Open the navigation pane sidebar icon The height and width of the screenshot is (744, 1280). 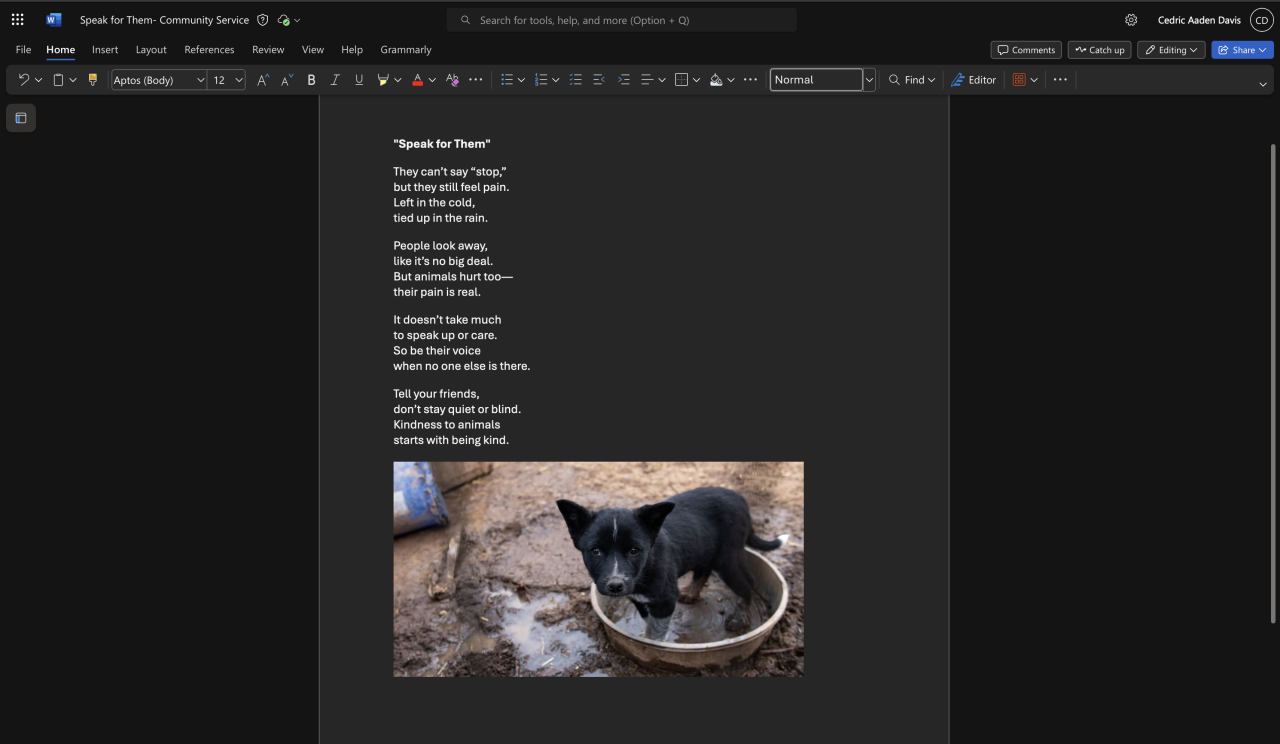coord(21,118)
